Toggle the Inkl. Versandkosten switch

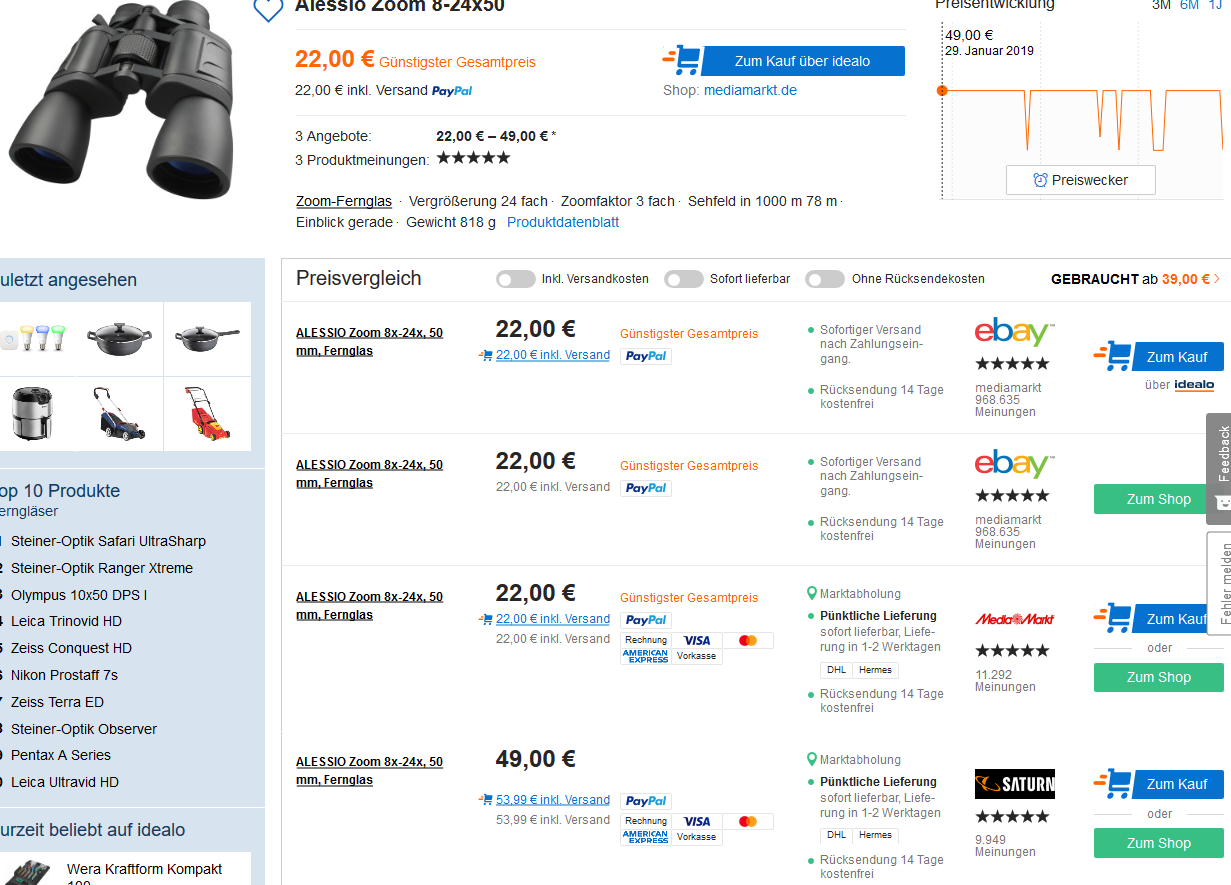(516, 279)
